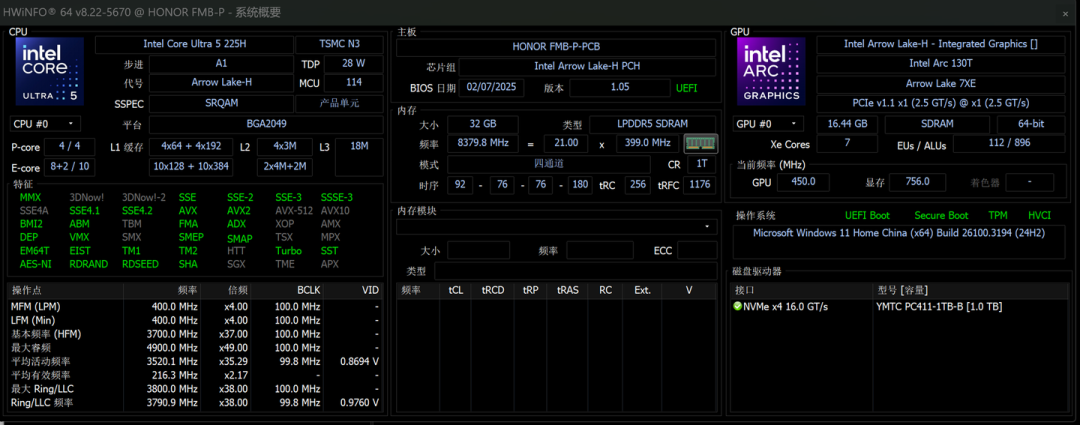1080x425 pixels.
Task: Click the Intel Core Ultra 5 225H name field
Action: pyautogui.click(x=194, y=44)
